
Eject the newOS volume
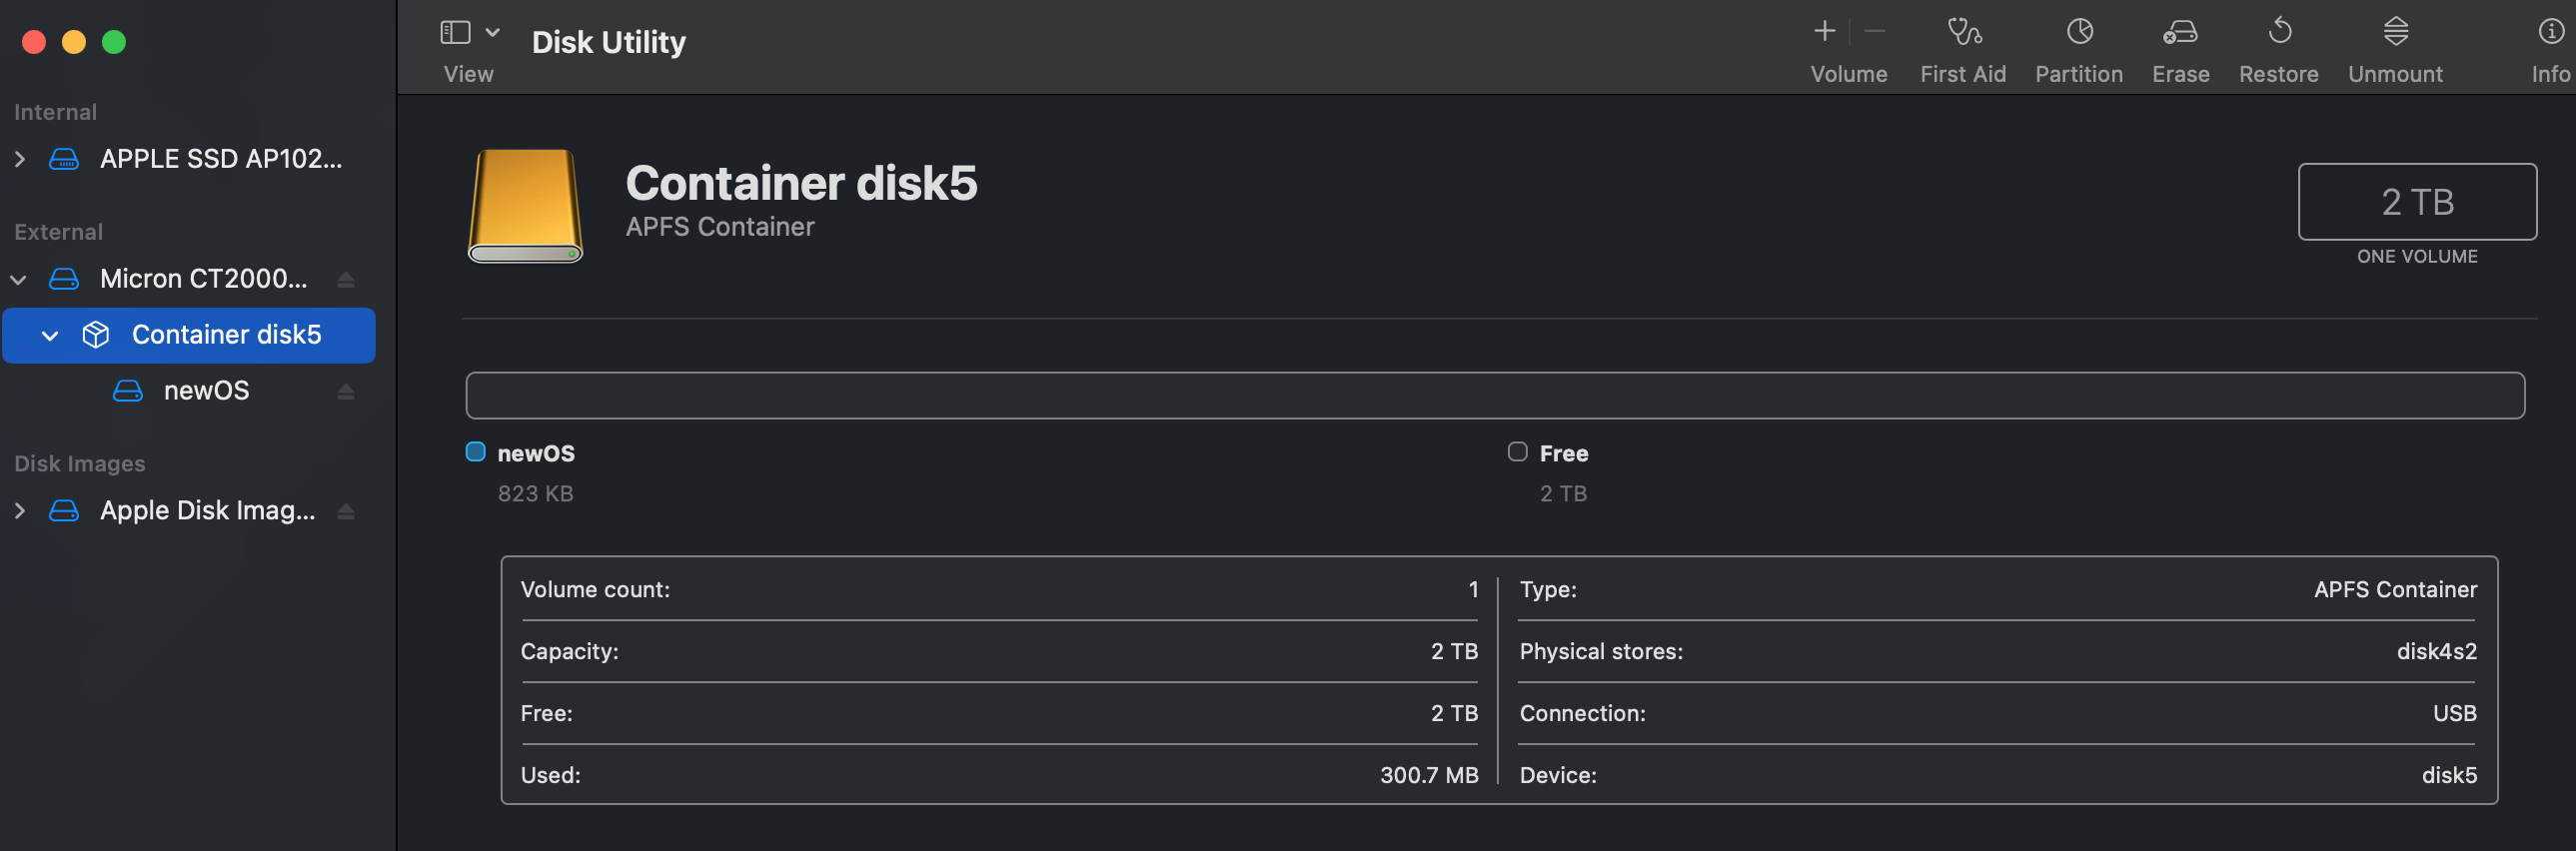346,392
